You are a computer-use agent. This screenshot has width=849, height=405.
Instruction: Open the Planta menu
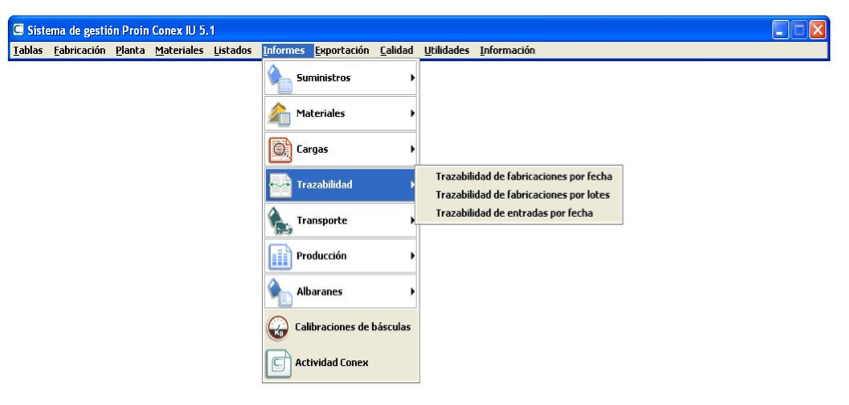(x=130, y=50)
